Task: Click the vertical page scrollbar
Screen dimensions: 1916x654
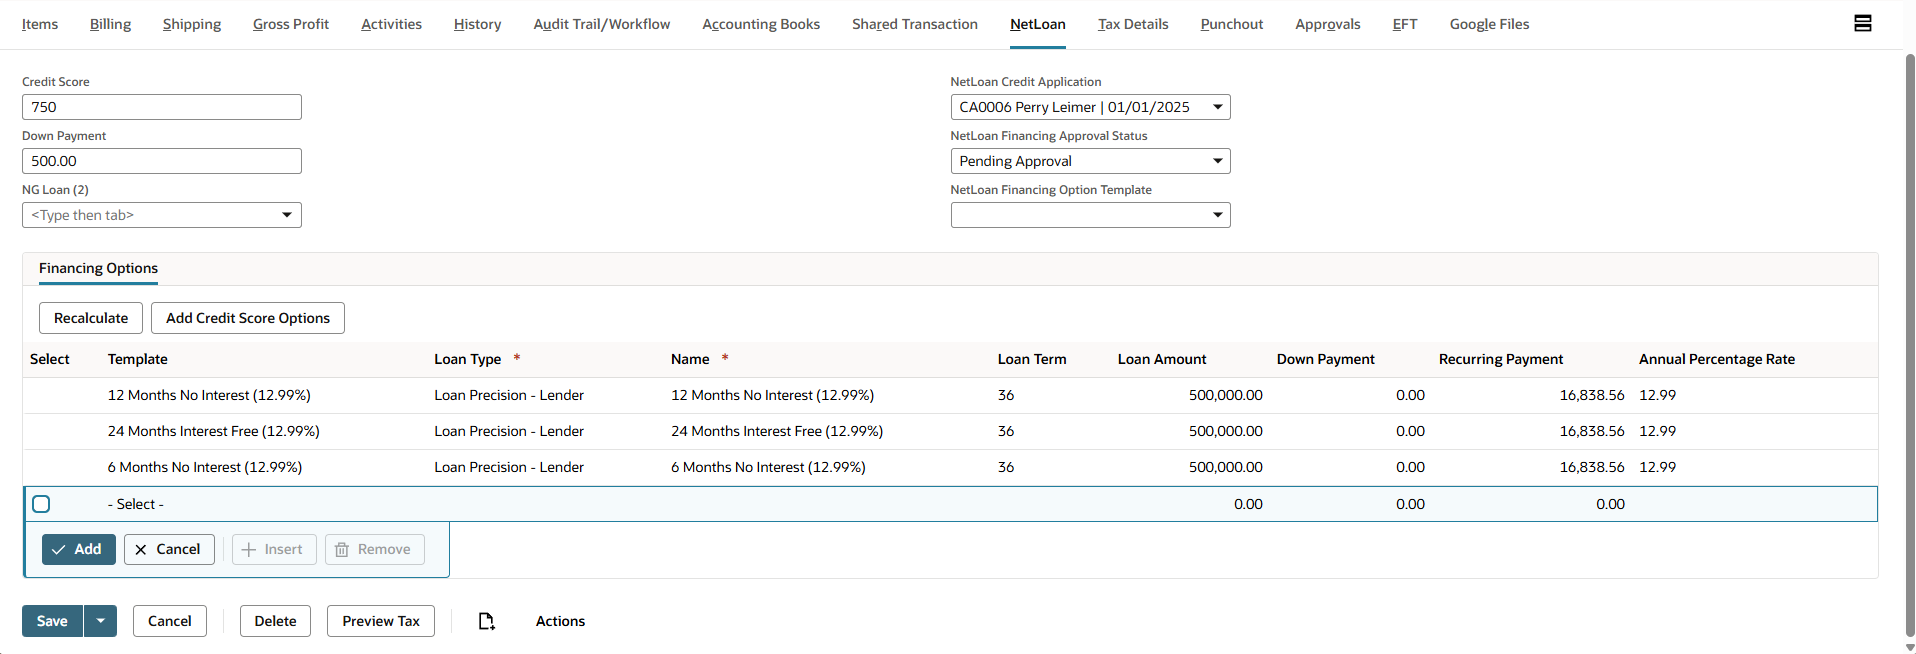Action: [x=1909, y=340]
